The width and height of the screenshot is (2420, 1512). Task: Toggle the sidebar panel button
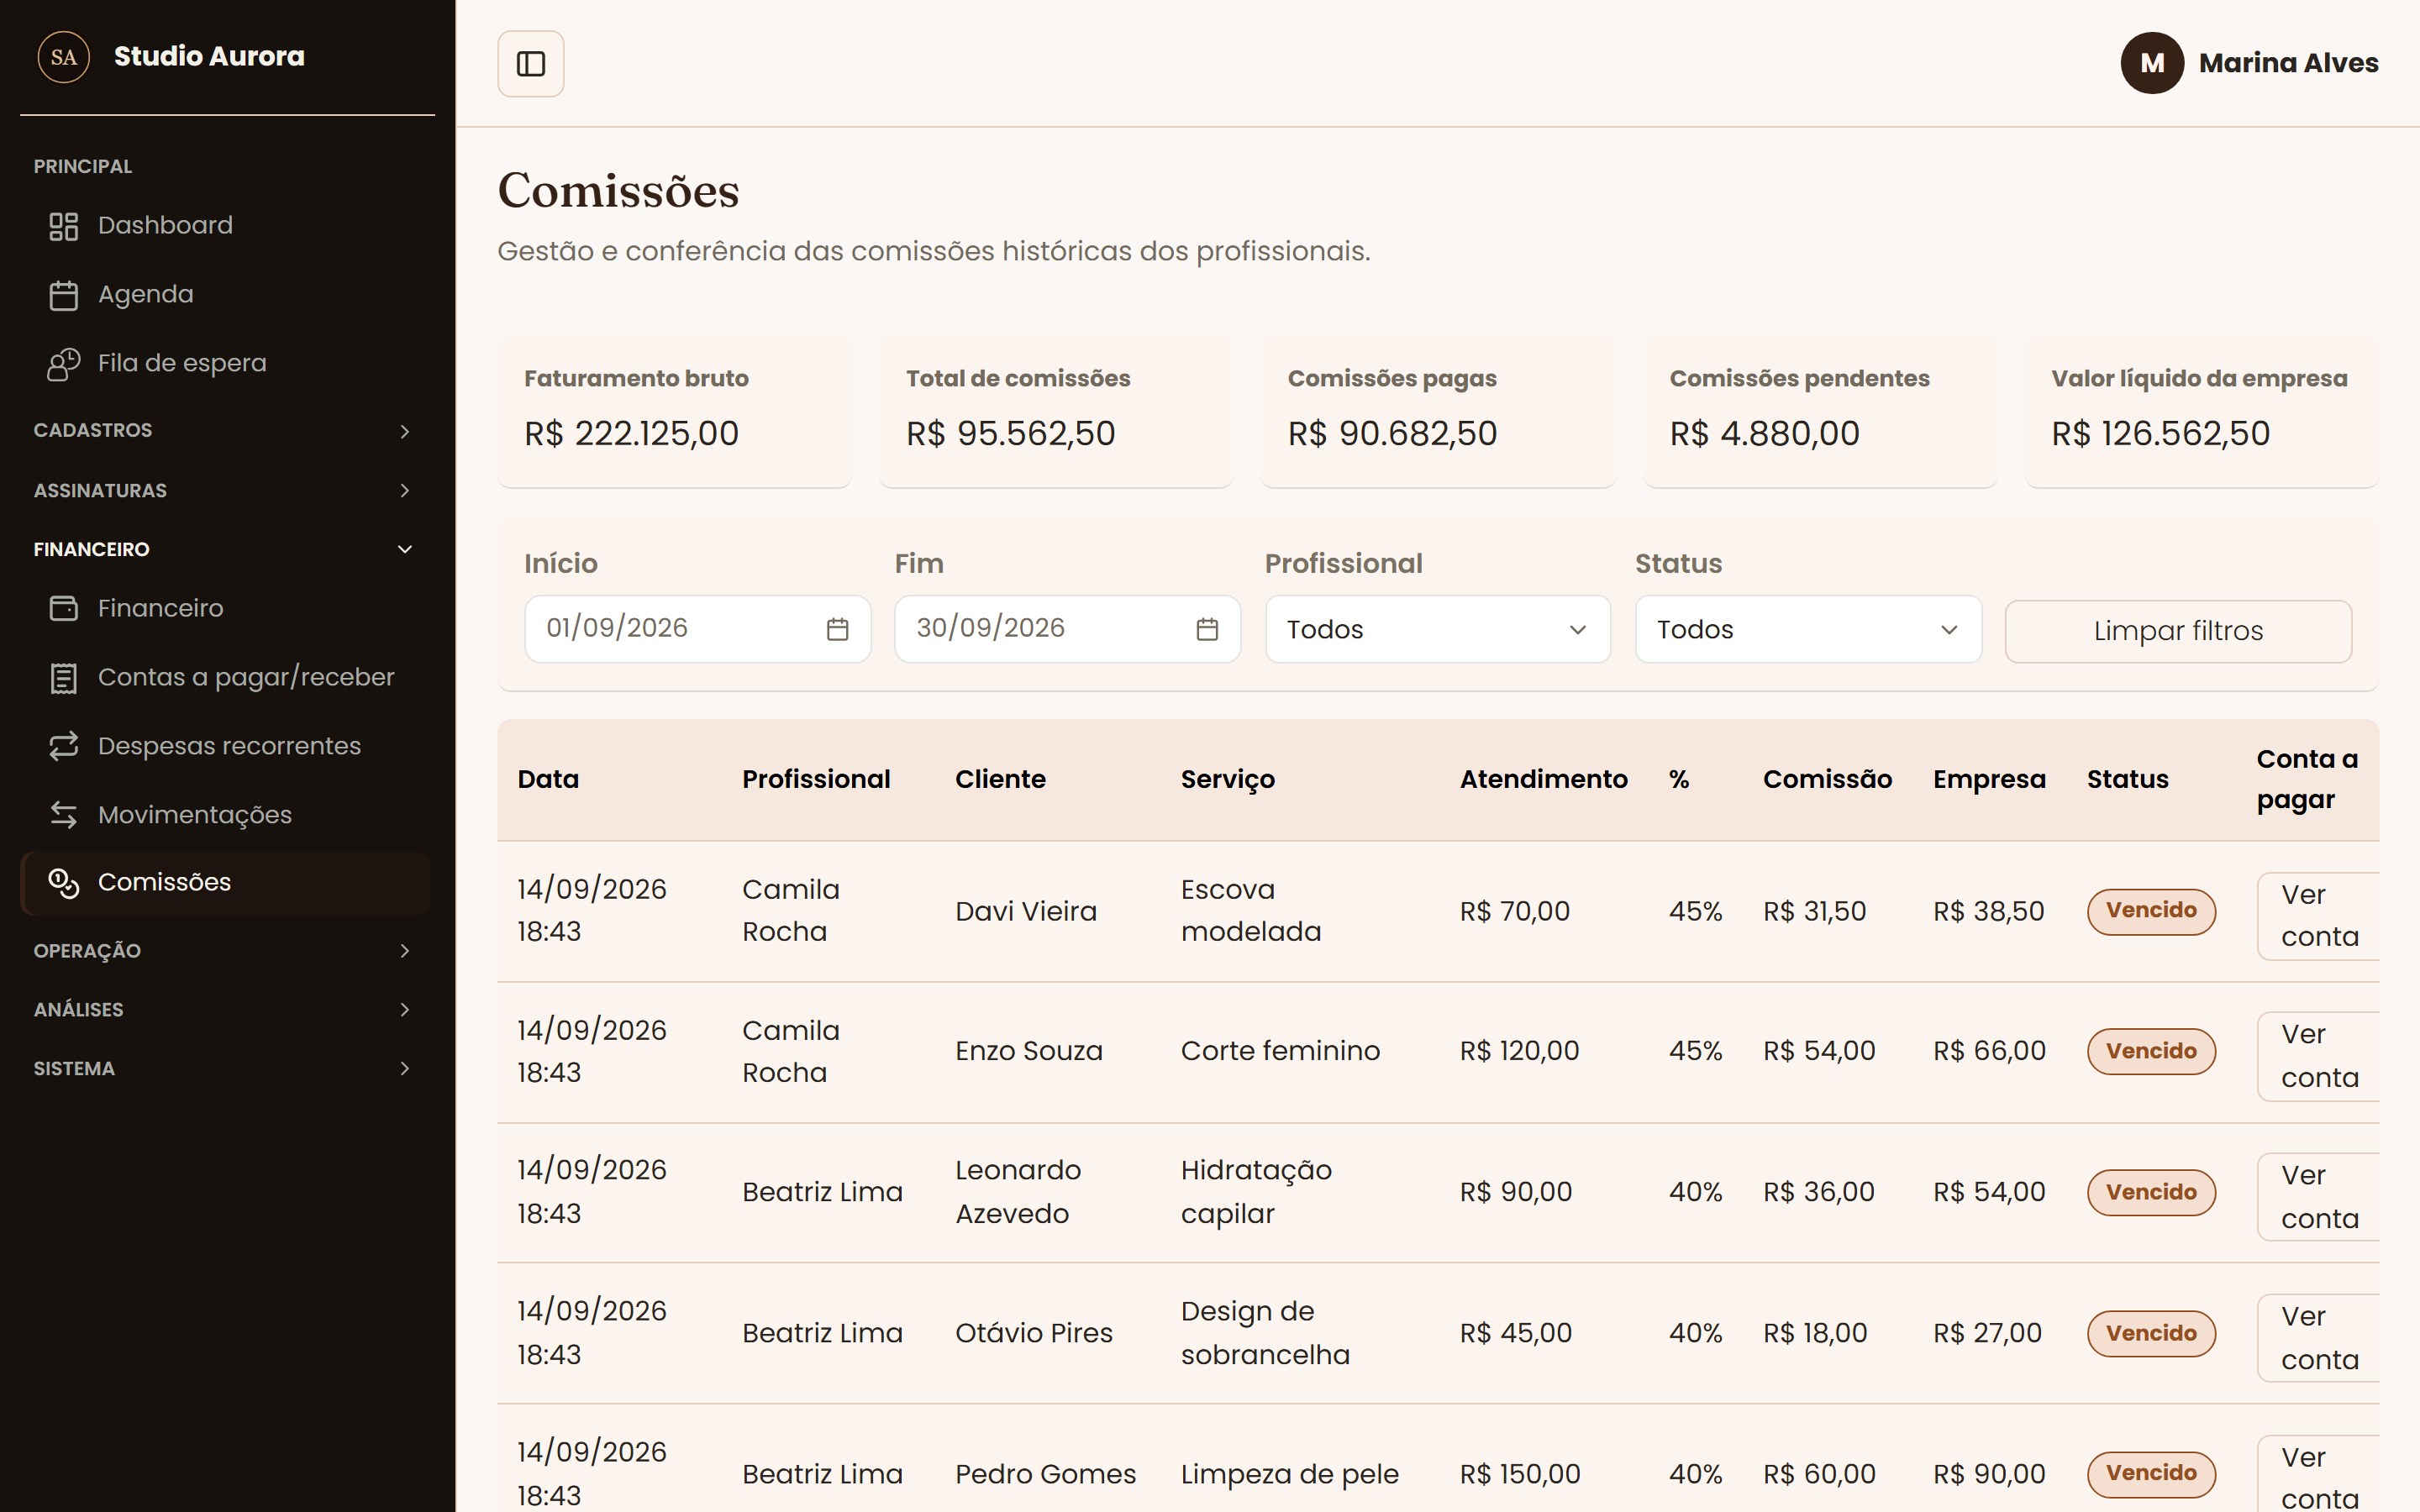(530, 64)
